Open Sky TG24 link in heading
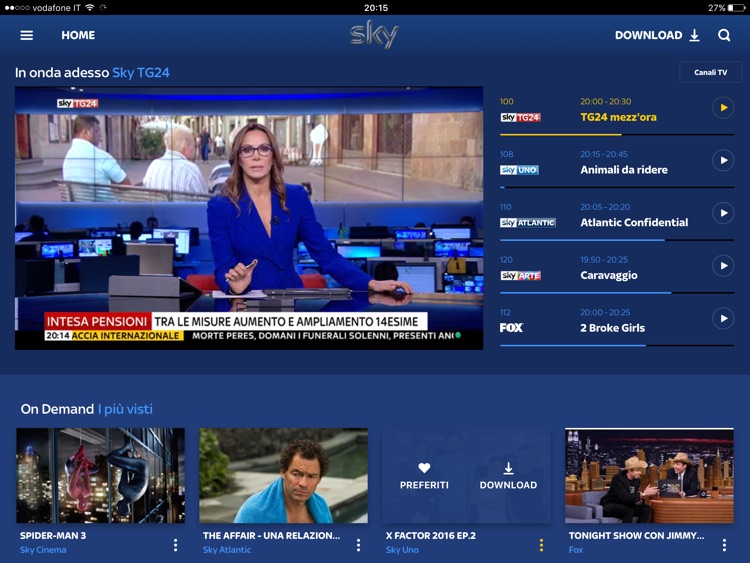 click(141, 73)
